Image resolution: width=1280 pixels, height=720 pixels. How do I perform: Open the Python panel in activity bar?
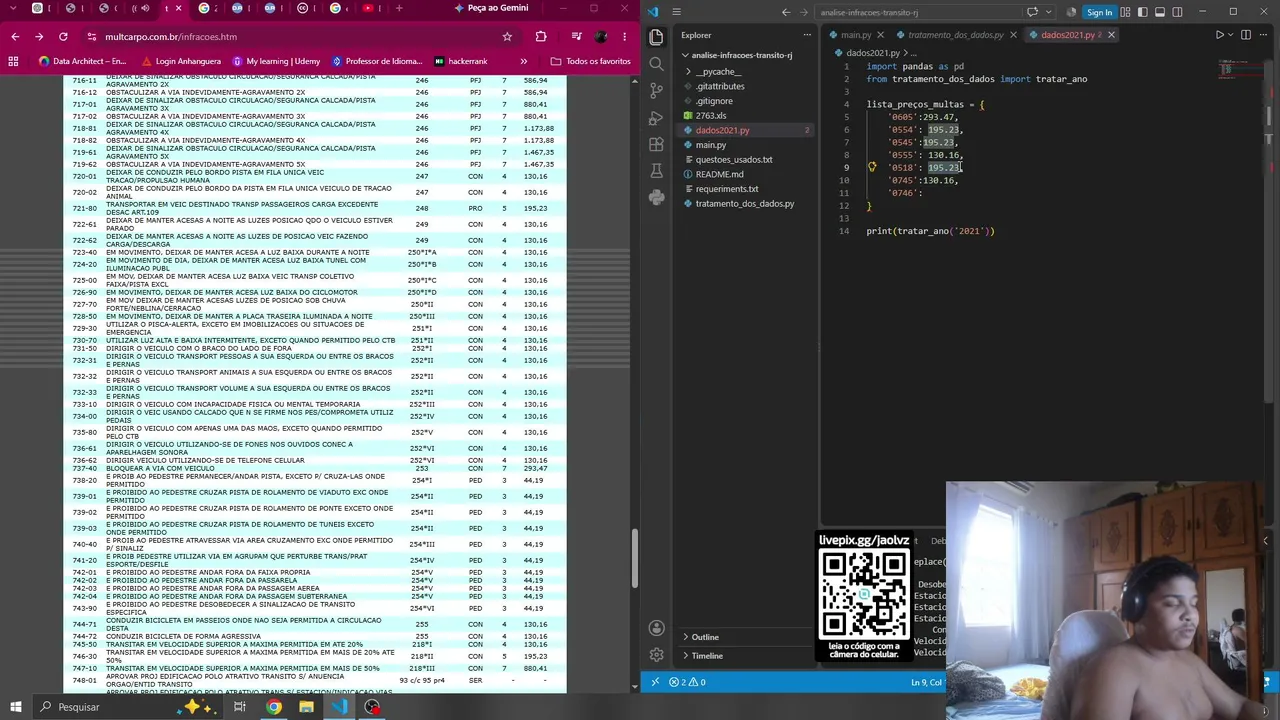656,197
